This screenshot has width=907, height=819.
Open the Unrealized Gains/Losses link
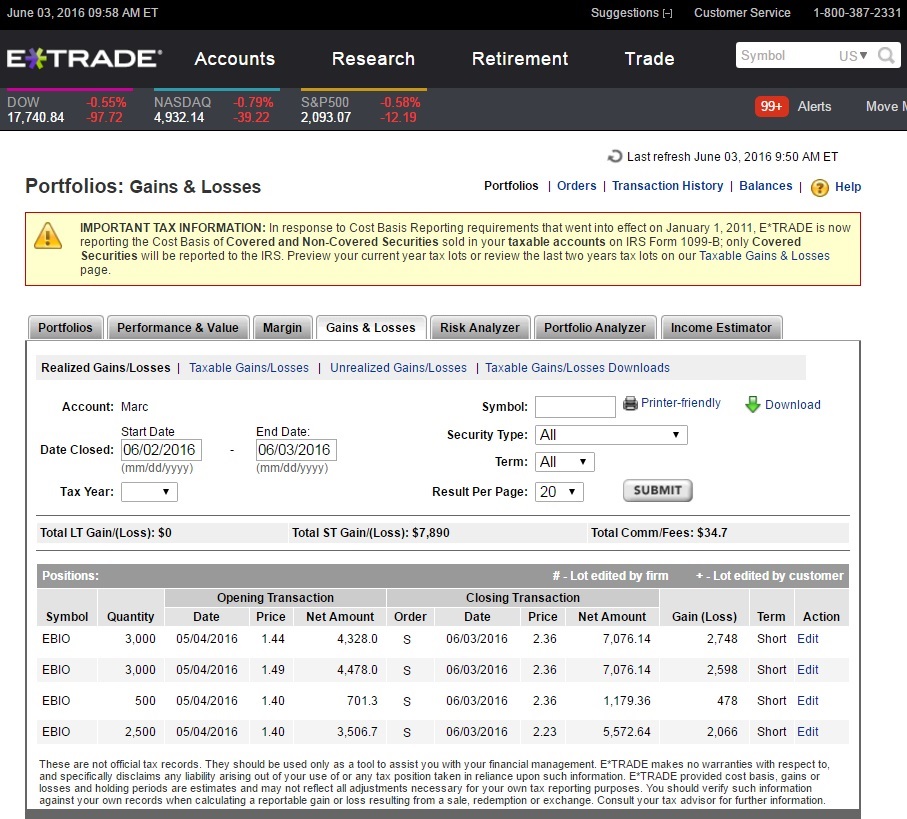click(398, 368)
